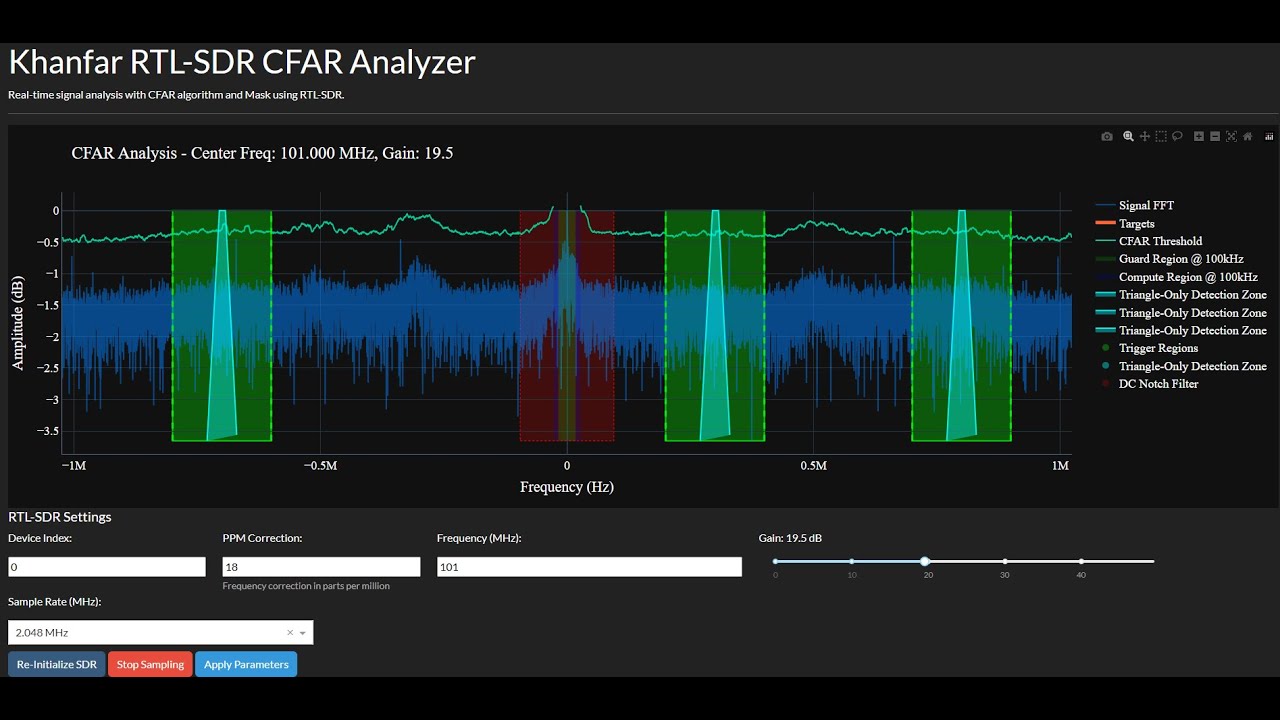Click the 1M x-axis tick label
The width and height of the screenshot is (1280, 720).
[x=1061, y=466]
